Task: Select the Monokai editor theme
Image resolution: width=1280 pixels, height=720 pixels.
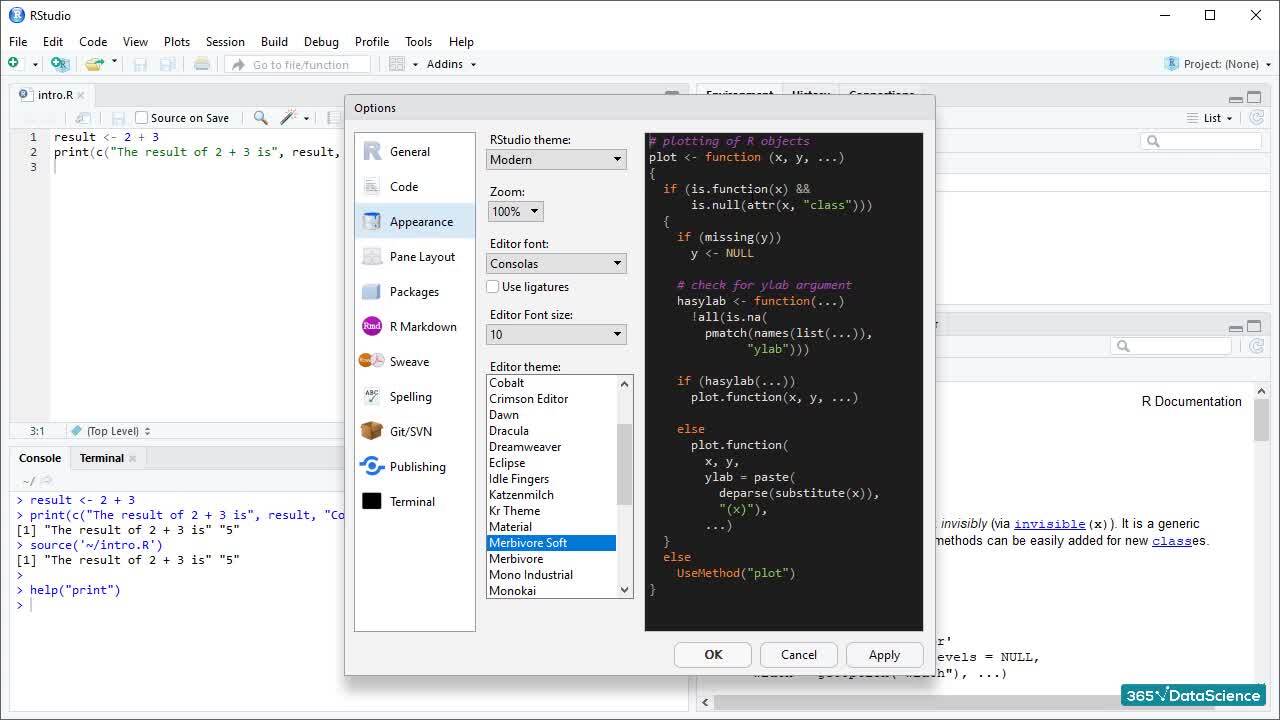Action: (551, 591)
